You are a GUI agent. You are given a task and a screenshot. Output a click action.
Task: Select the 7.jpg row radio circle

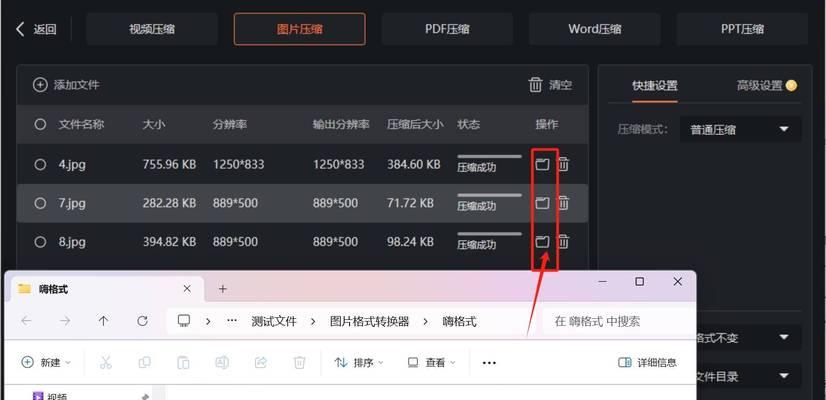click(40, 203)
